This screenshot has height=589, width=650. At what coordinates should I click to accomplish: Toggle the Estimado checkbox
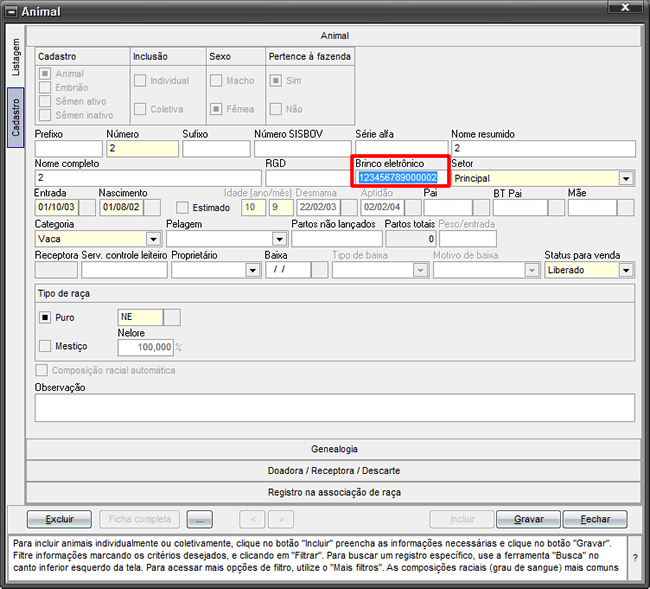click(182, 208)
